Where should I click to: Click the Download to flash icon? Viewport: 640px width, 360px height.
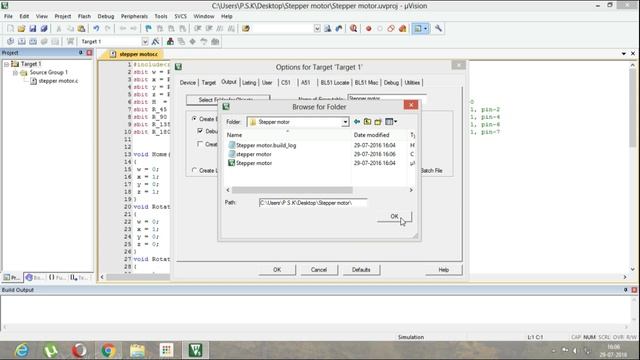coord(71,42)
